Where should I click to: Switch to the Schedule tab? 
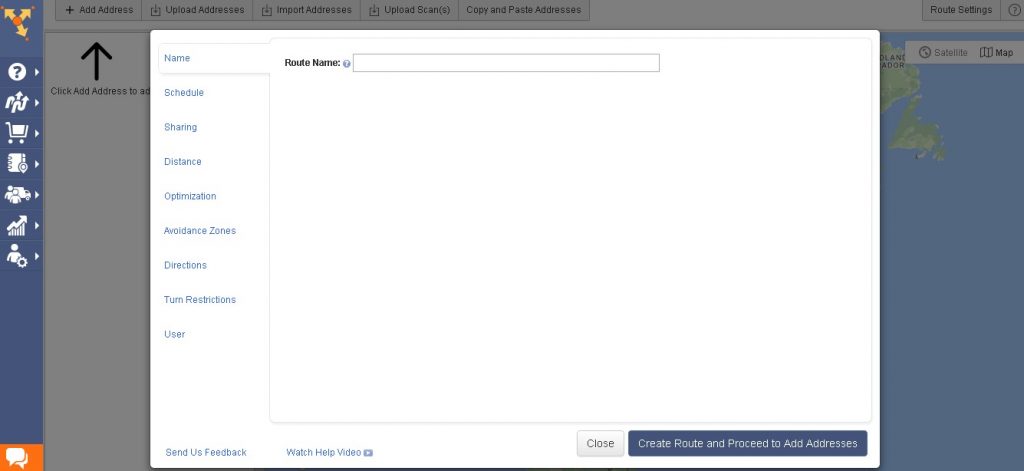(184, 93)
